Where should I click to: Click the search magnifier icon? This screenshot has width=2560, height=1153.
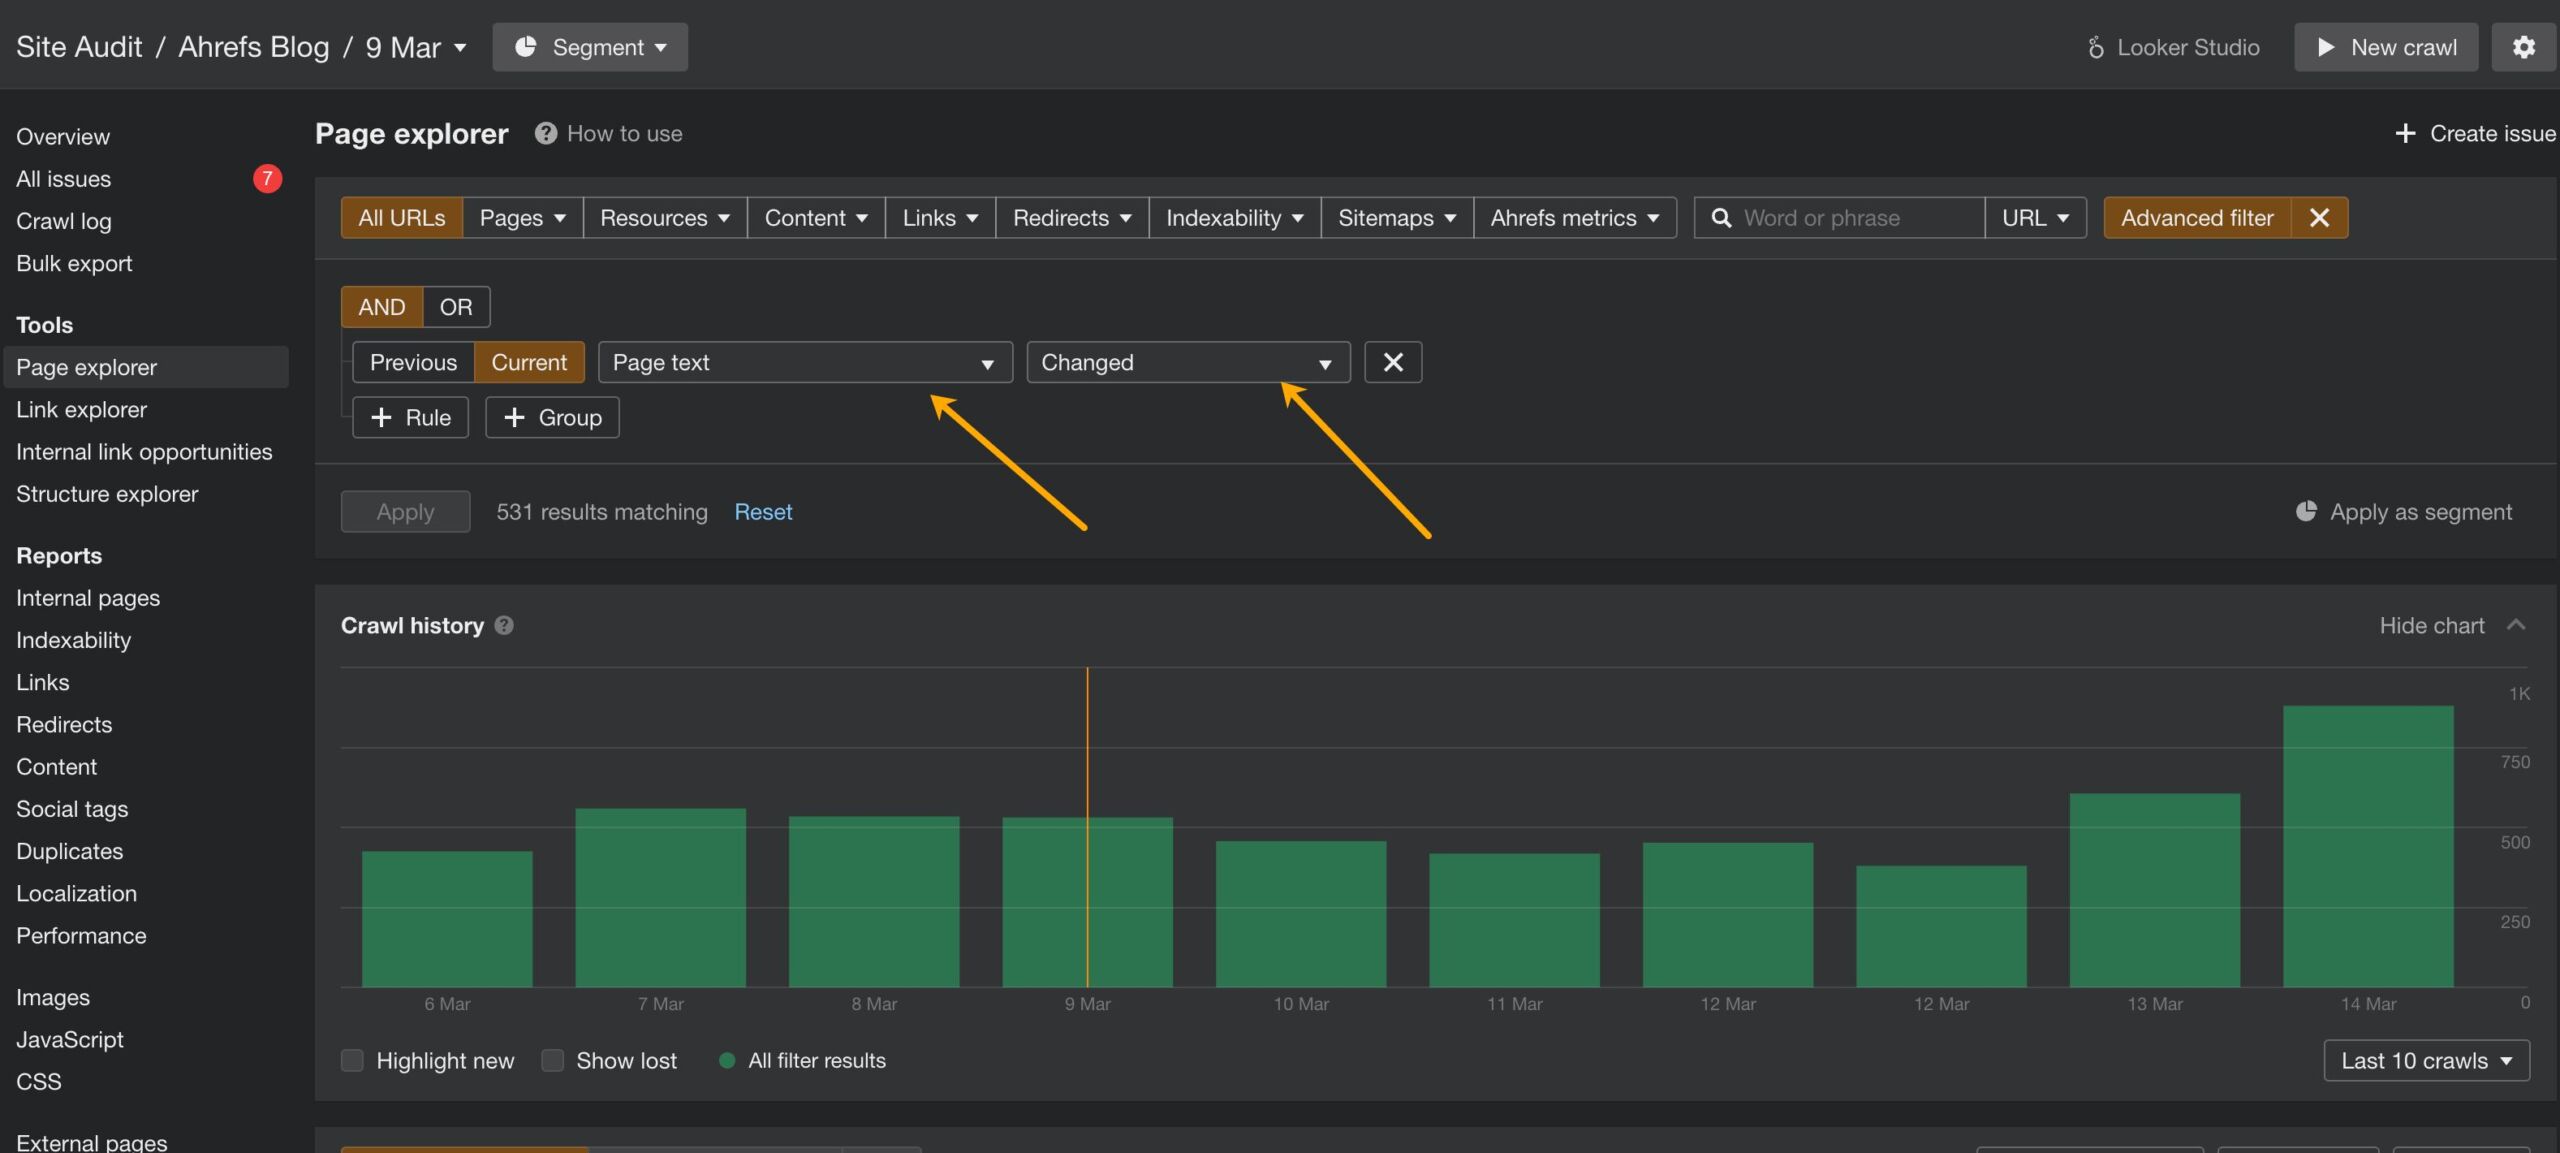point(1720,218)
